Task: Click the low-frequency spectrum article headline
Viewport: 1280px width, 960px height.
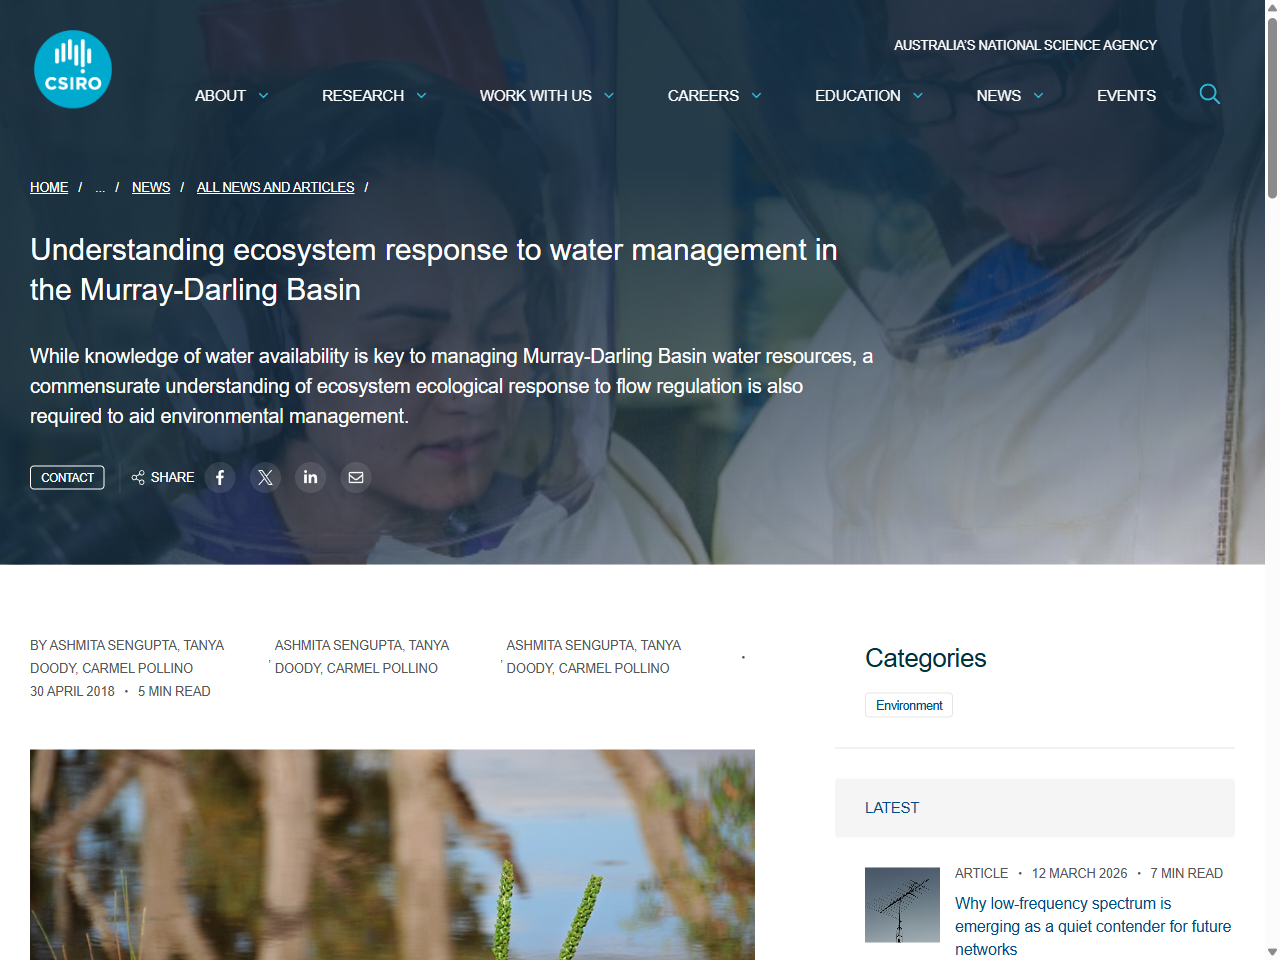Action: (x=1092, y=926)
